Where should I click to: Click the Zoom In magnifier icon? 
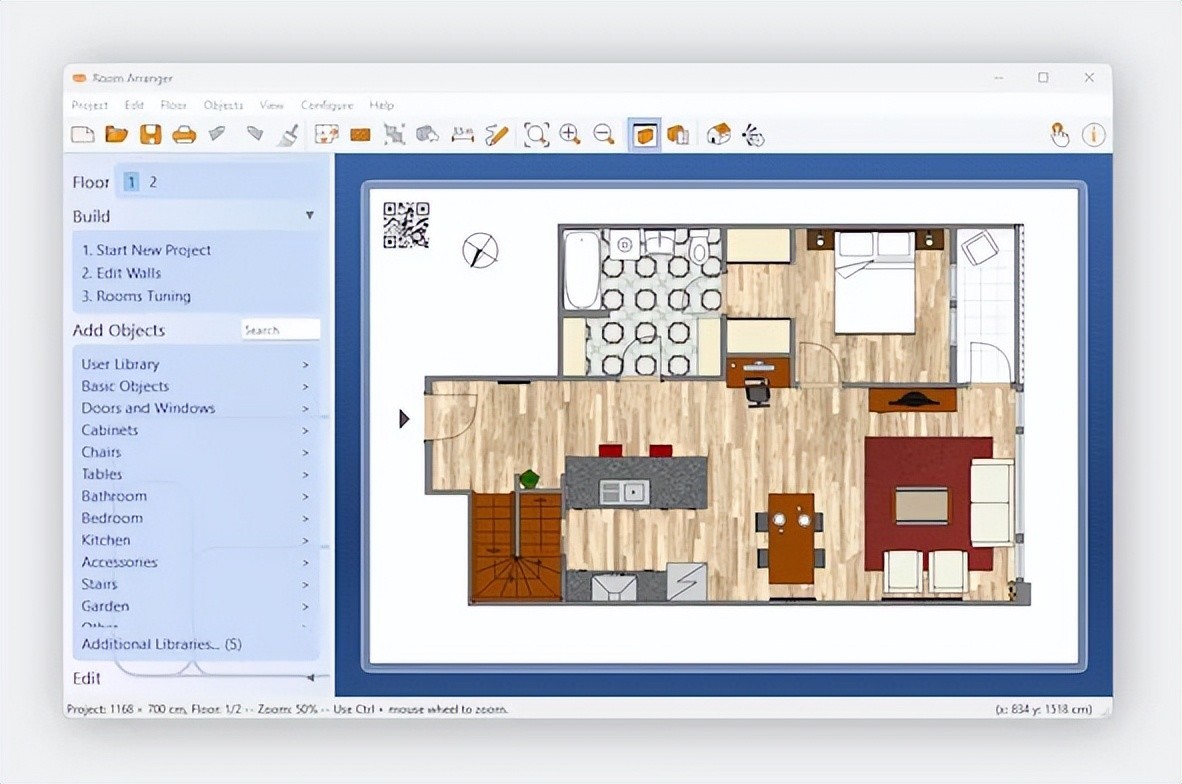click(570, 135)
